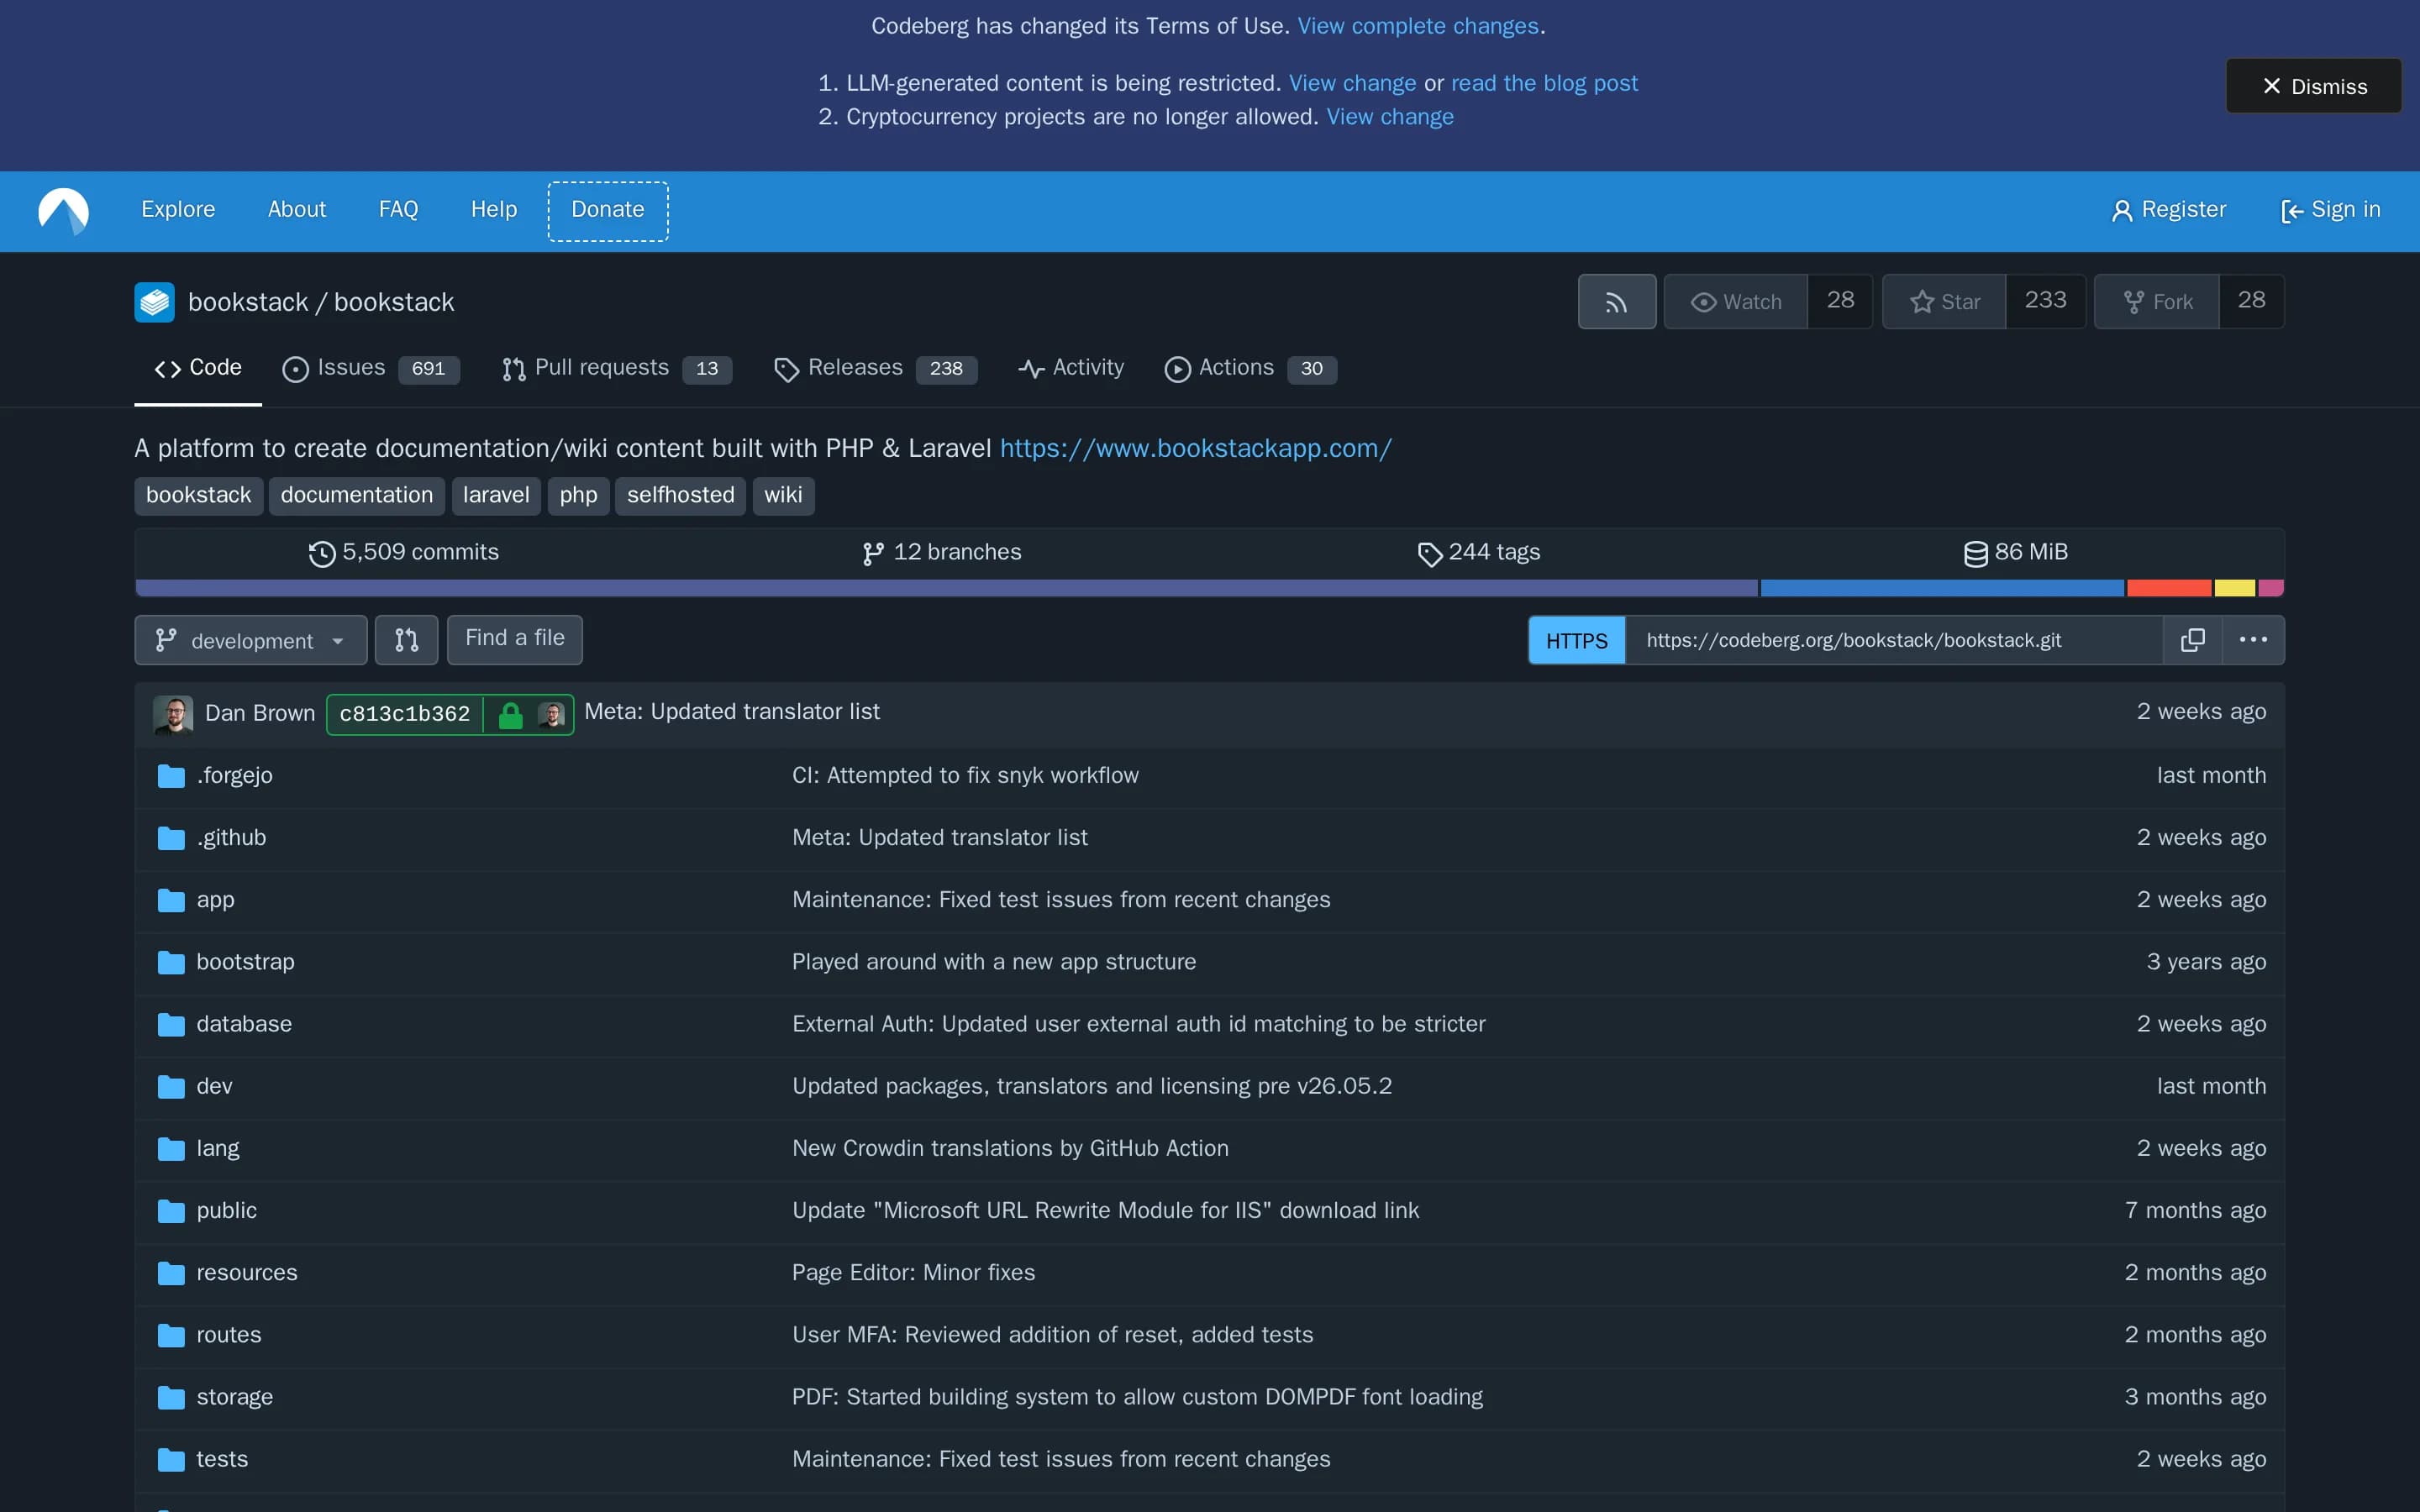Star the bookstack repository

coord(1944,302)
